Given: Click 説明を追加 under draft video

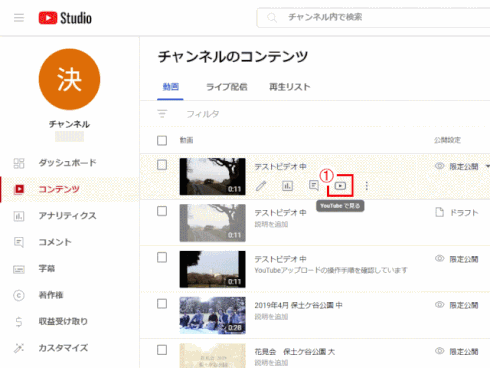Looking at the screenshot, I should pos(271,224).
